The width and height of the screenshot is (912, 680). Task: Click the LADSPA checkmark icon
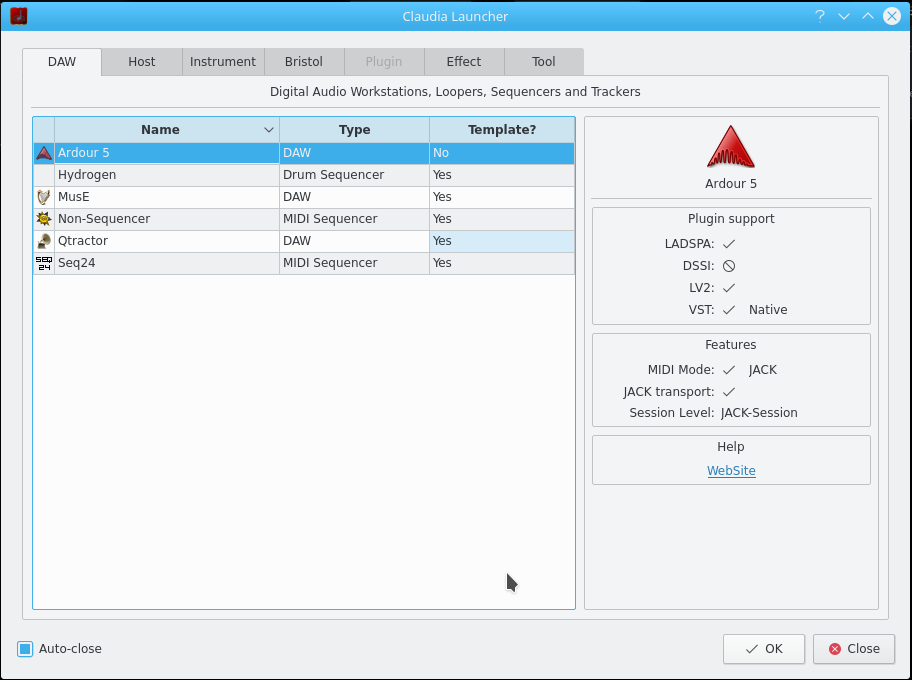click(x=729, y=244)
